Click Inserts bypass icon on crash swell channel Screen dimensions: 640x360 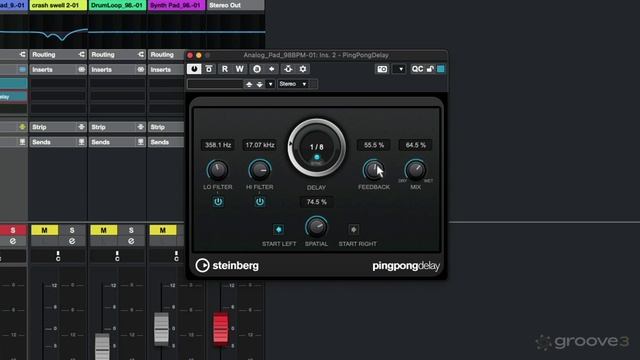point(81,70)
